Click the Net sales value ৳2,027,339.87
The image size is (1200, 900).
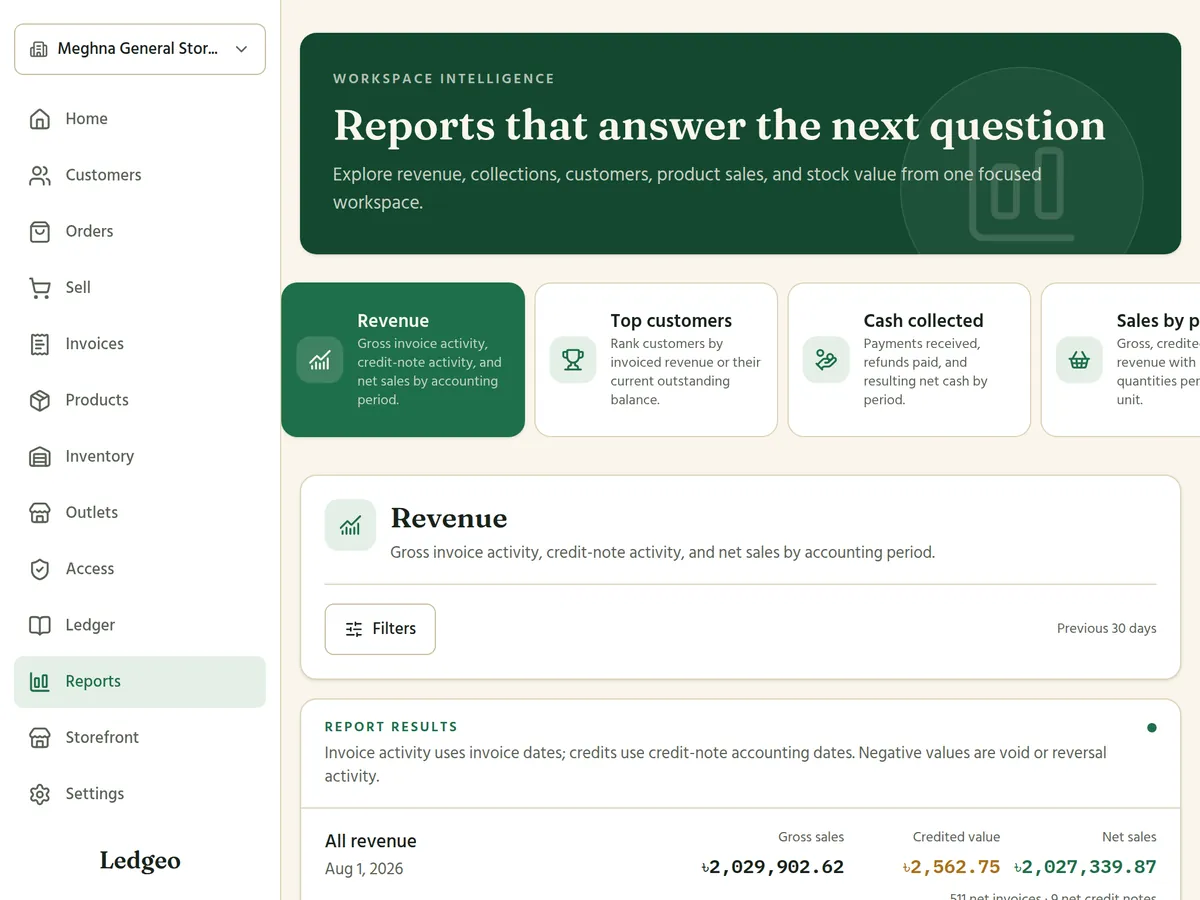pyautogui.click(x=1085, y=867)
